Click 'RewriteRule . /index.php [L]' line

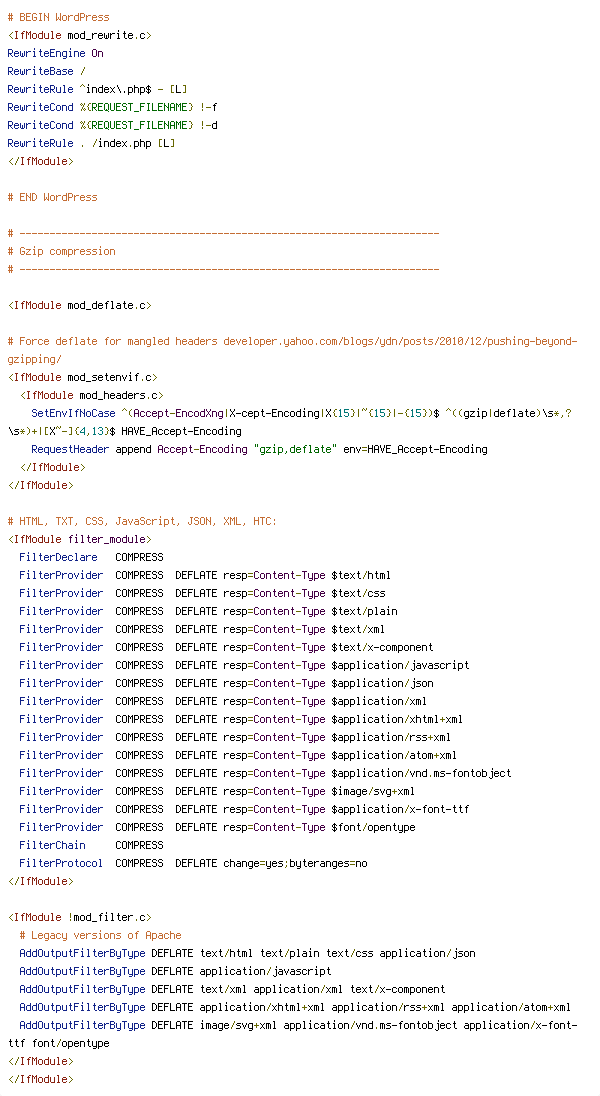point(92,143)
